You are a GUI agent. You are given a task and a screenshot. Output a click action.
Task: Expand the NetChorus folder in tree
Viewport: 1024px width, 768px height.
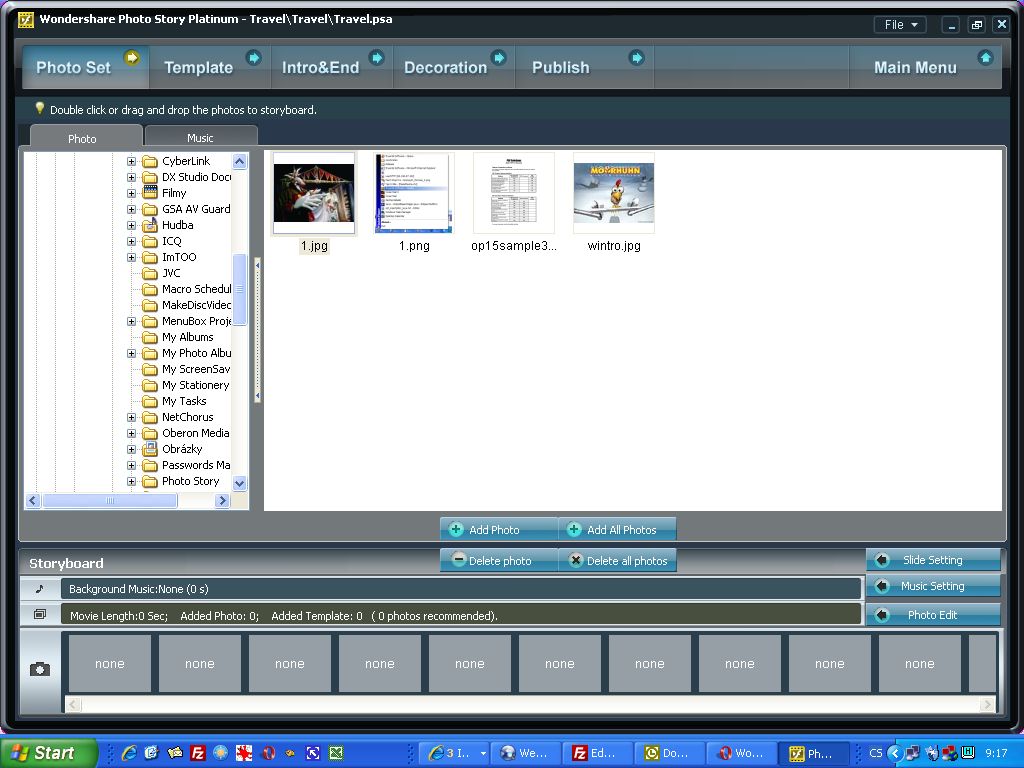(x=131, y=417)
